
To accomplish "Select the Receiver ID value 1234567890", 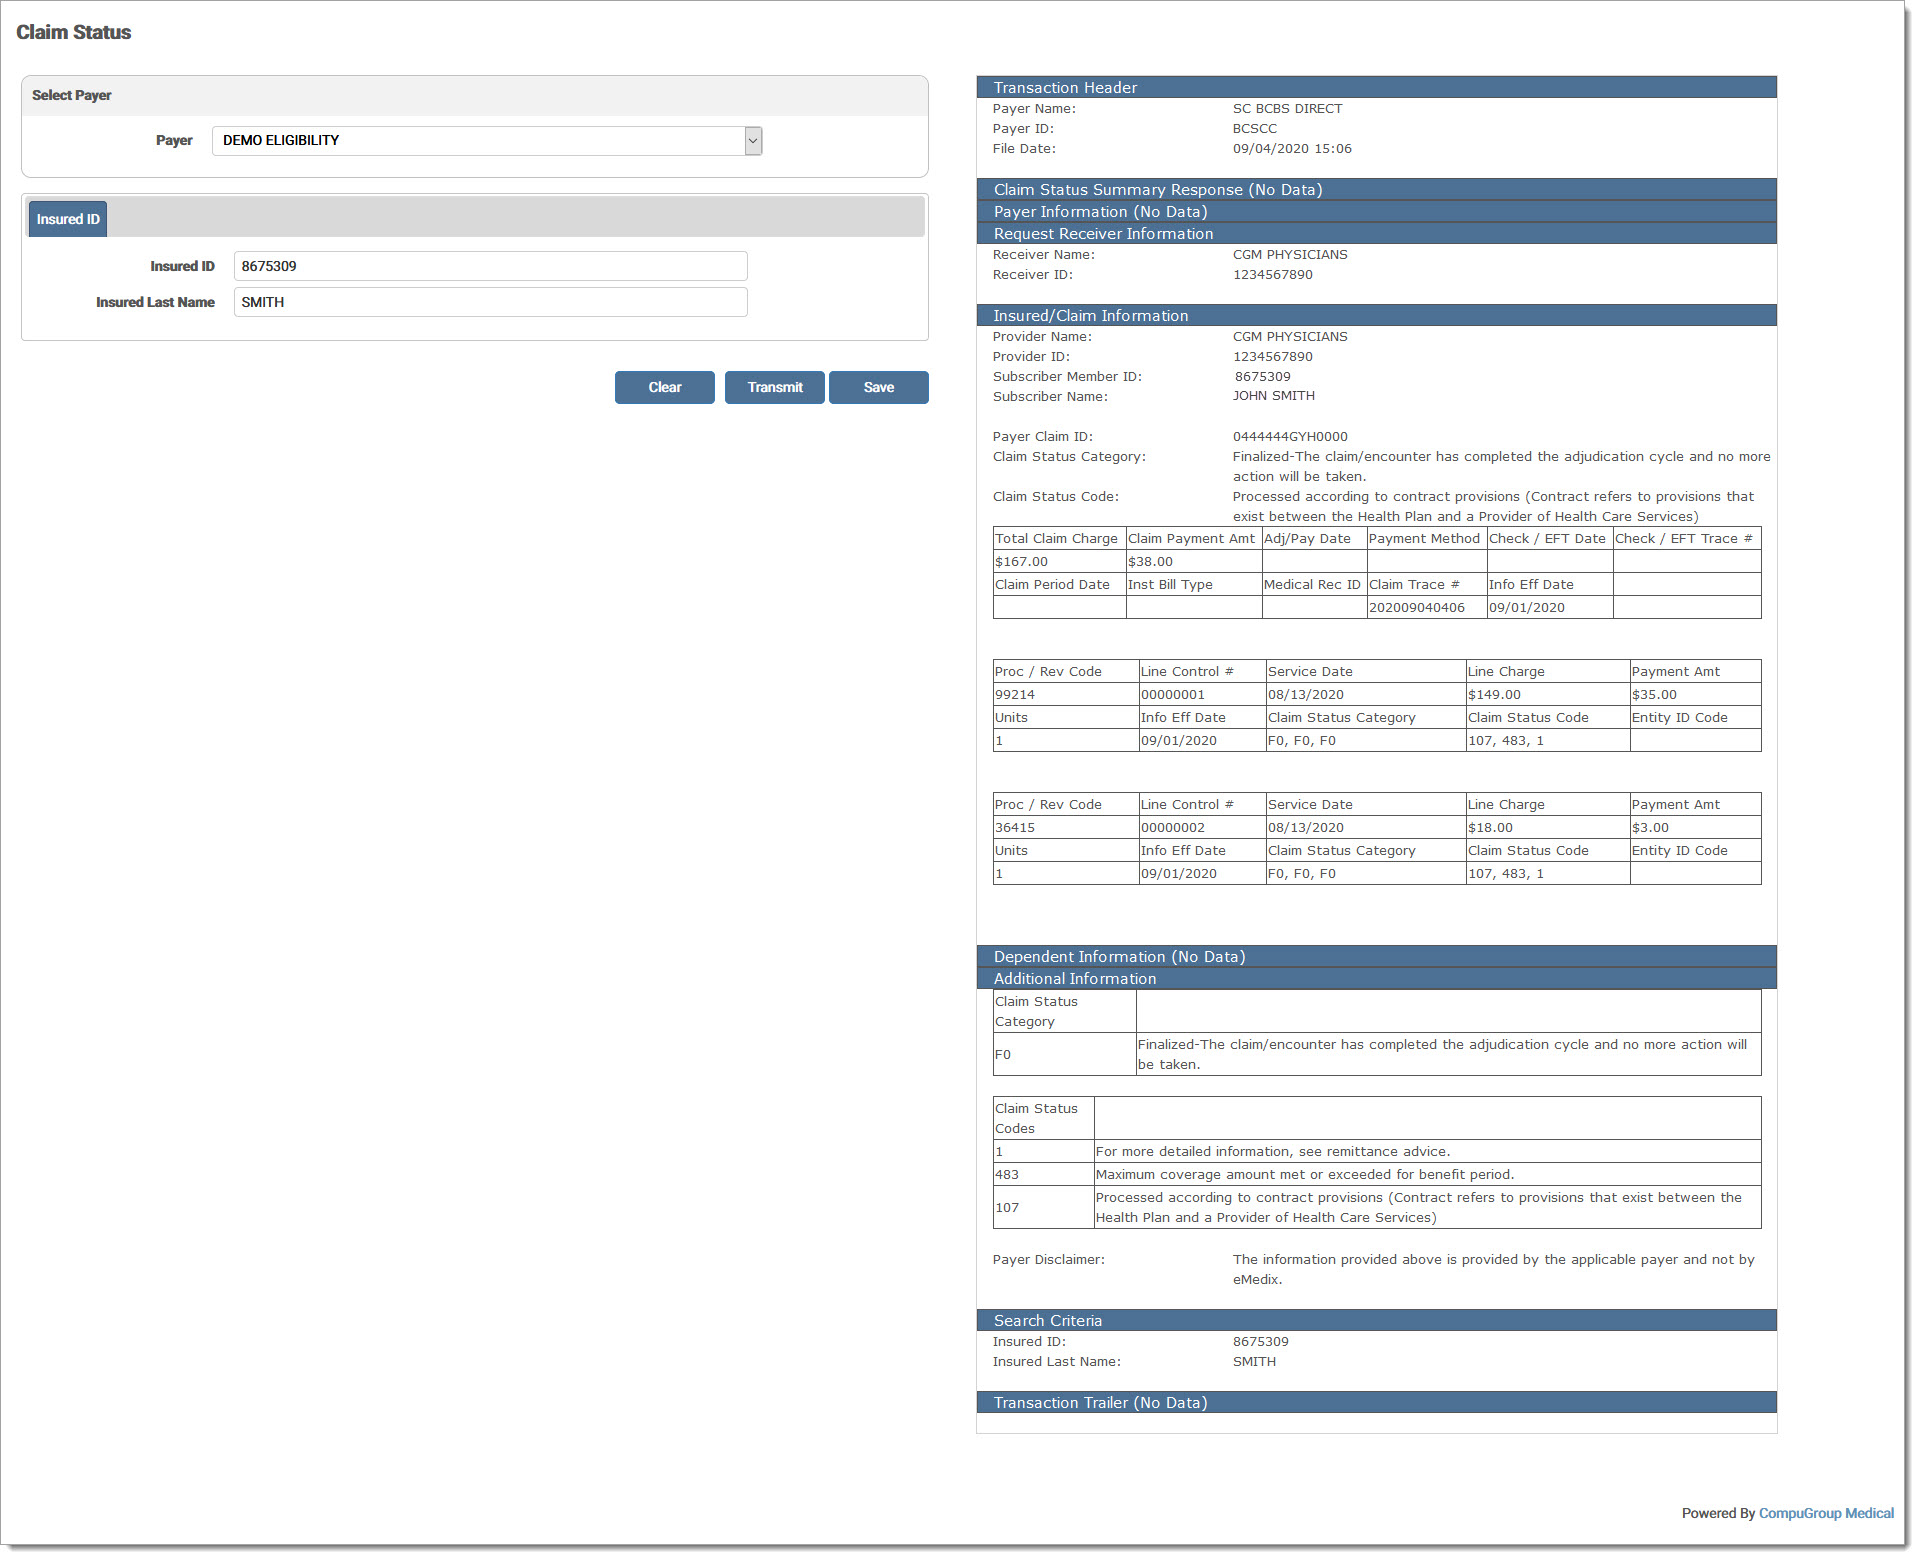I will (1272, 274).
